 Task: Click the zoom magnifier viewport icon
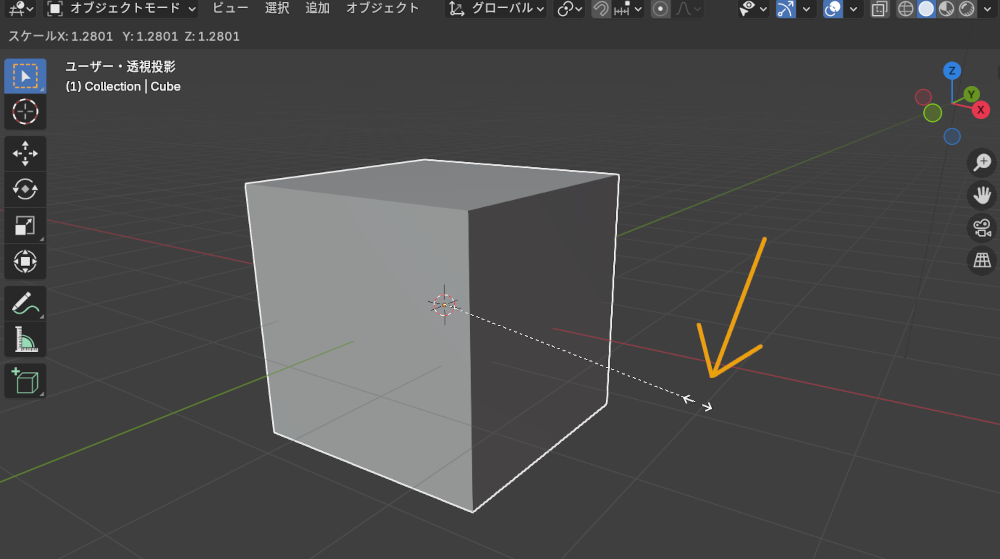[x=982, y=162]
